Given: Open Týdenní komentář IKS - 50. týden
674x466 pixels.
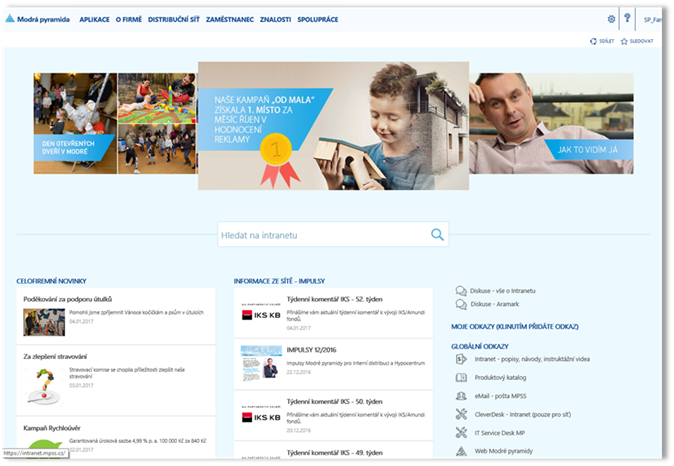Looking at the screenshot, I should point(334,401).
